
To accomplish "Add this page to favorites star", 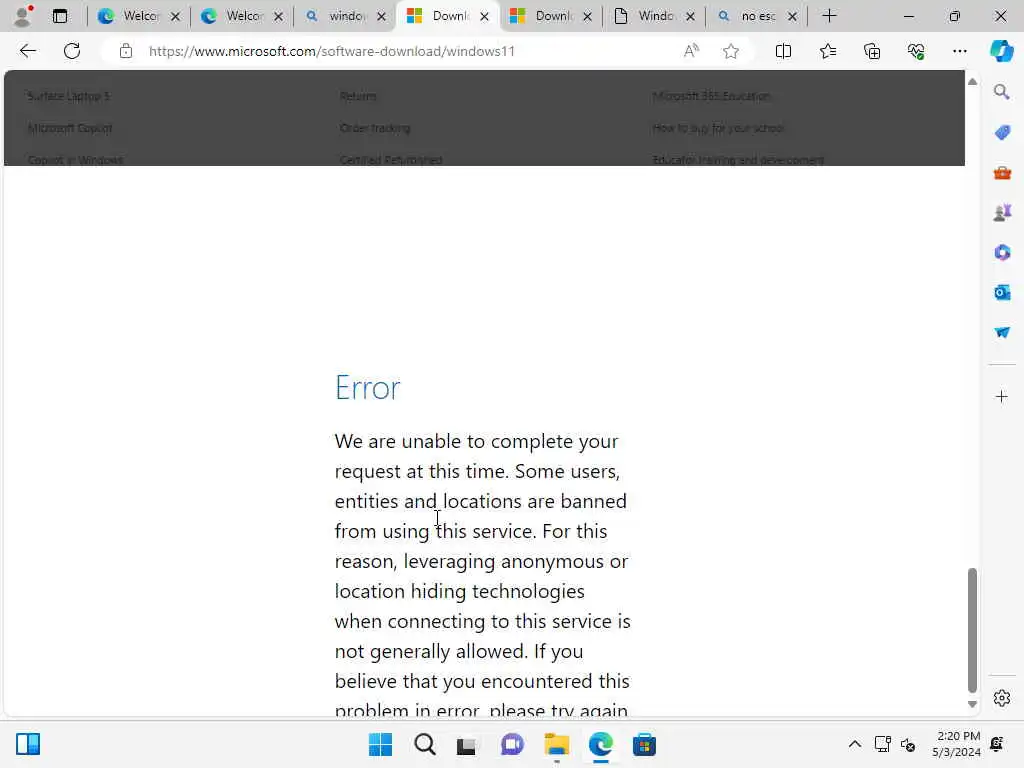I will [x=731, y=51].
